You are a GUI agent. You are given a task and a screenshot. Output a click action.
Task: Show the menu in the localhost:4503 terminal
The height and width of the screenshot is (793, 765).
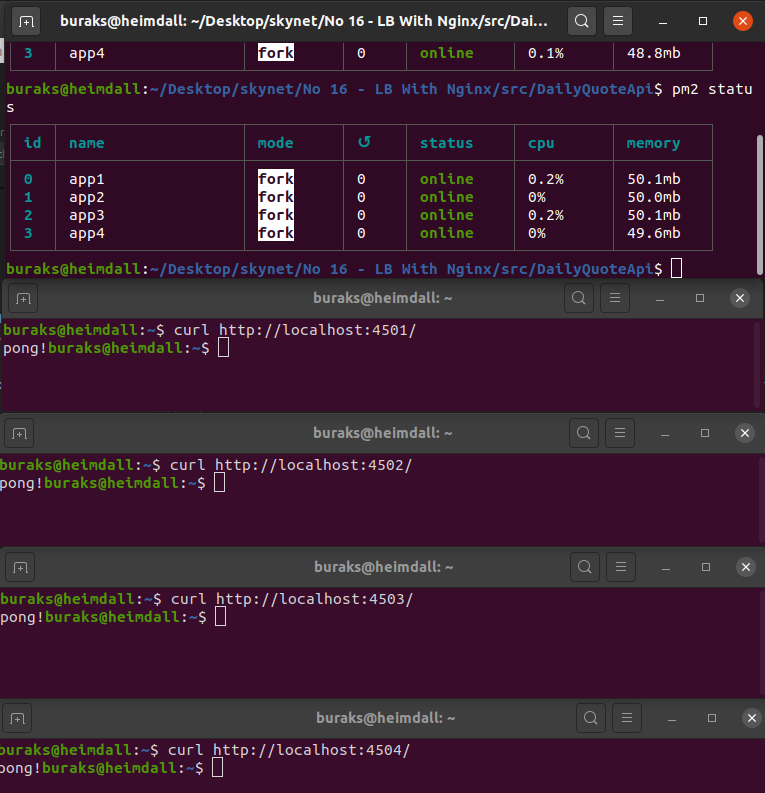click(622, 567)
